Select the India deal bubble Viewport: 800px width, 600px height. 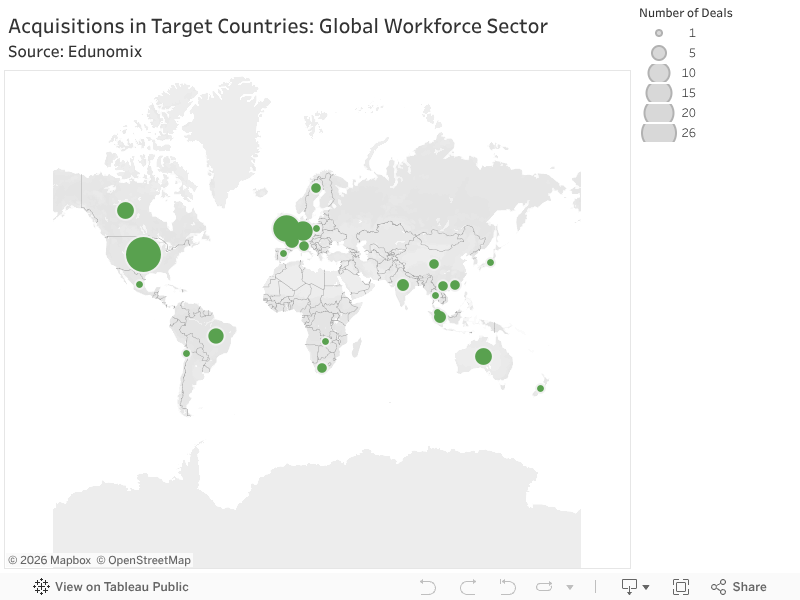[403, 285]
